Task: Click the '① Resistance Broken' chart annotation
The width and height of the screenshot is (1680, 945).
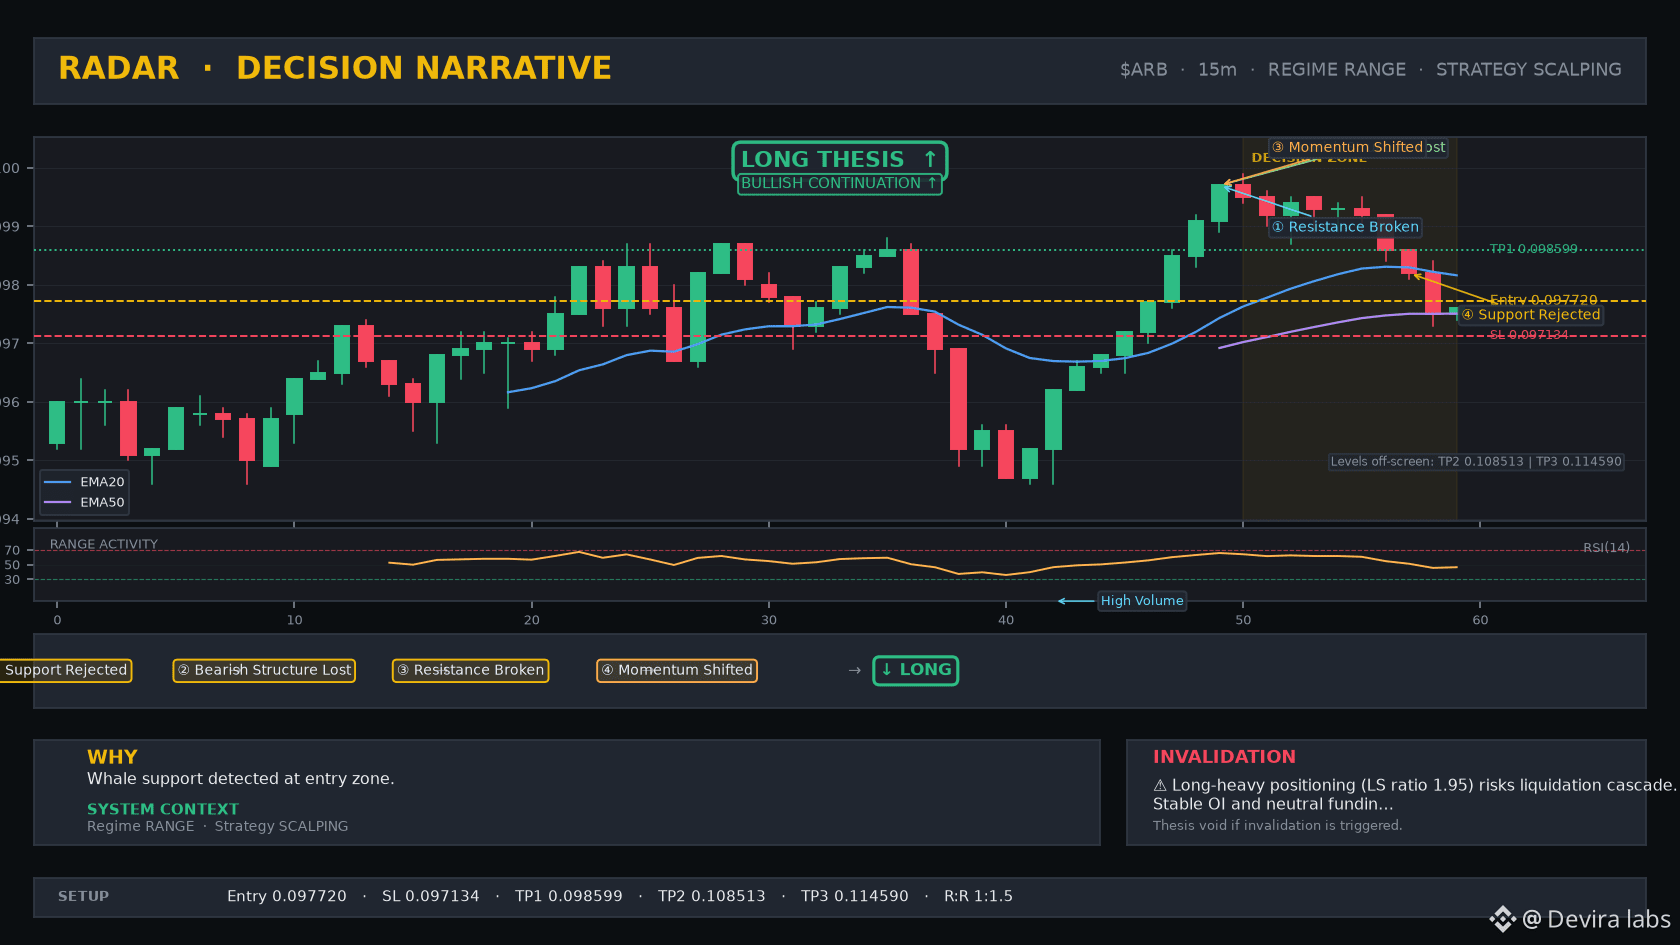Action: 1345,227
